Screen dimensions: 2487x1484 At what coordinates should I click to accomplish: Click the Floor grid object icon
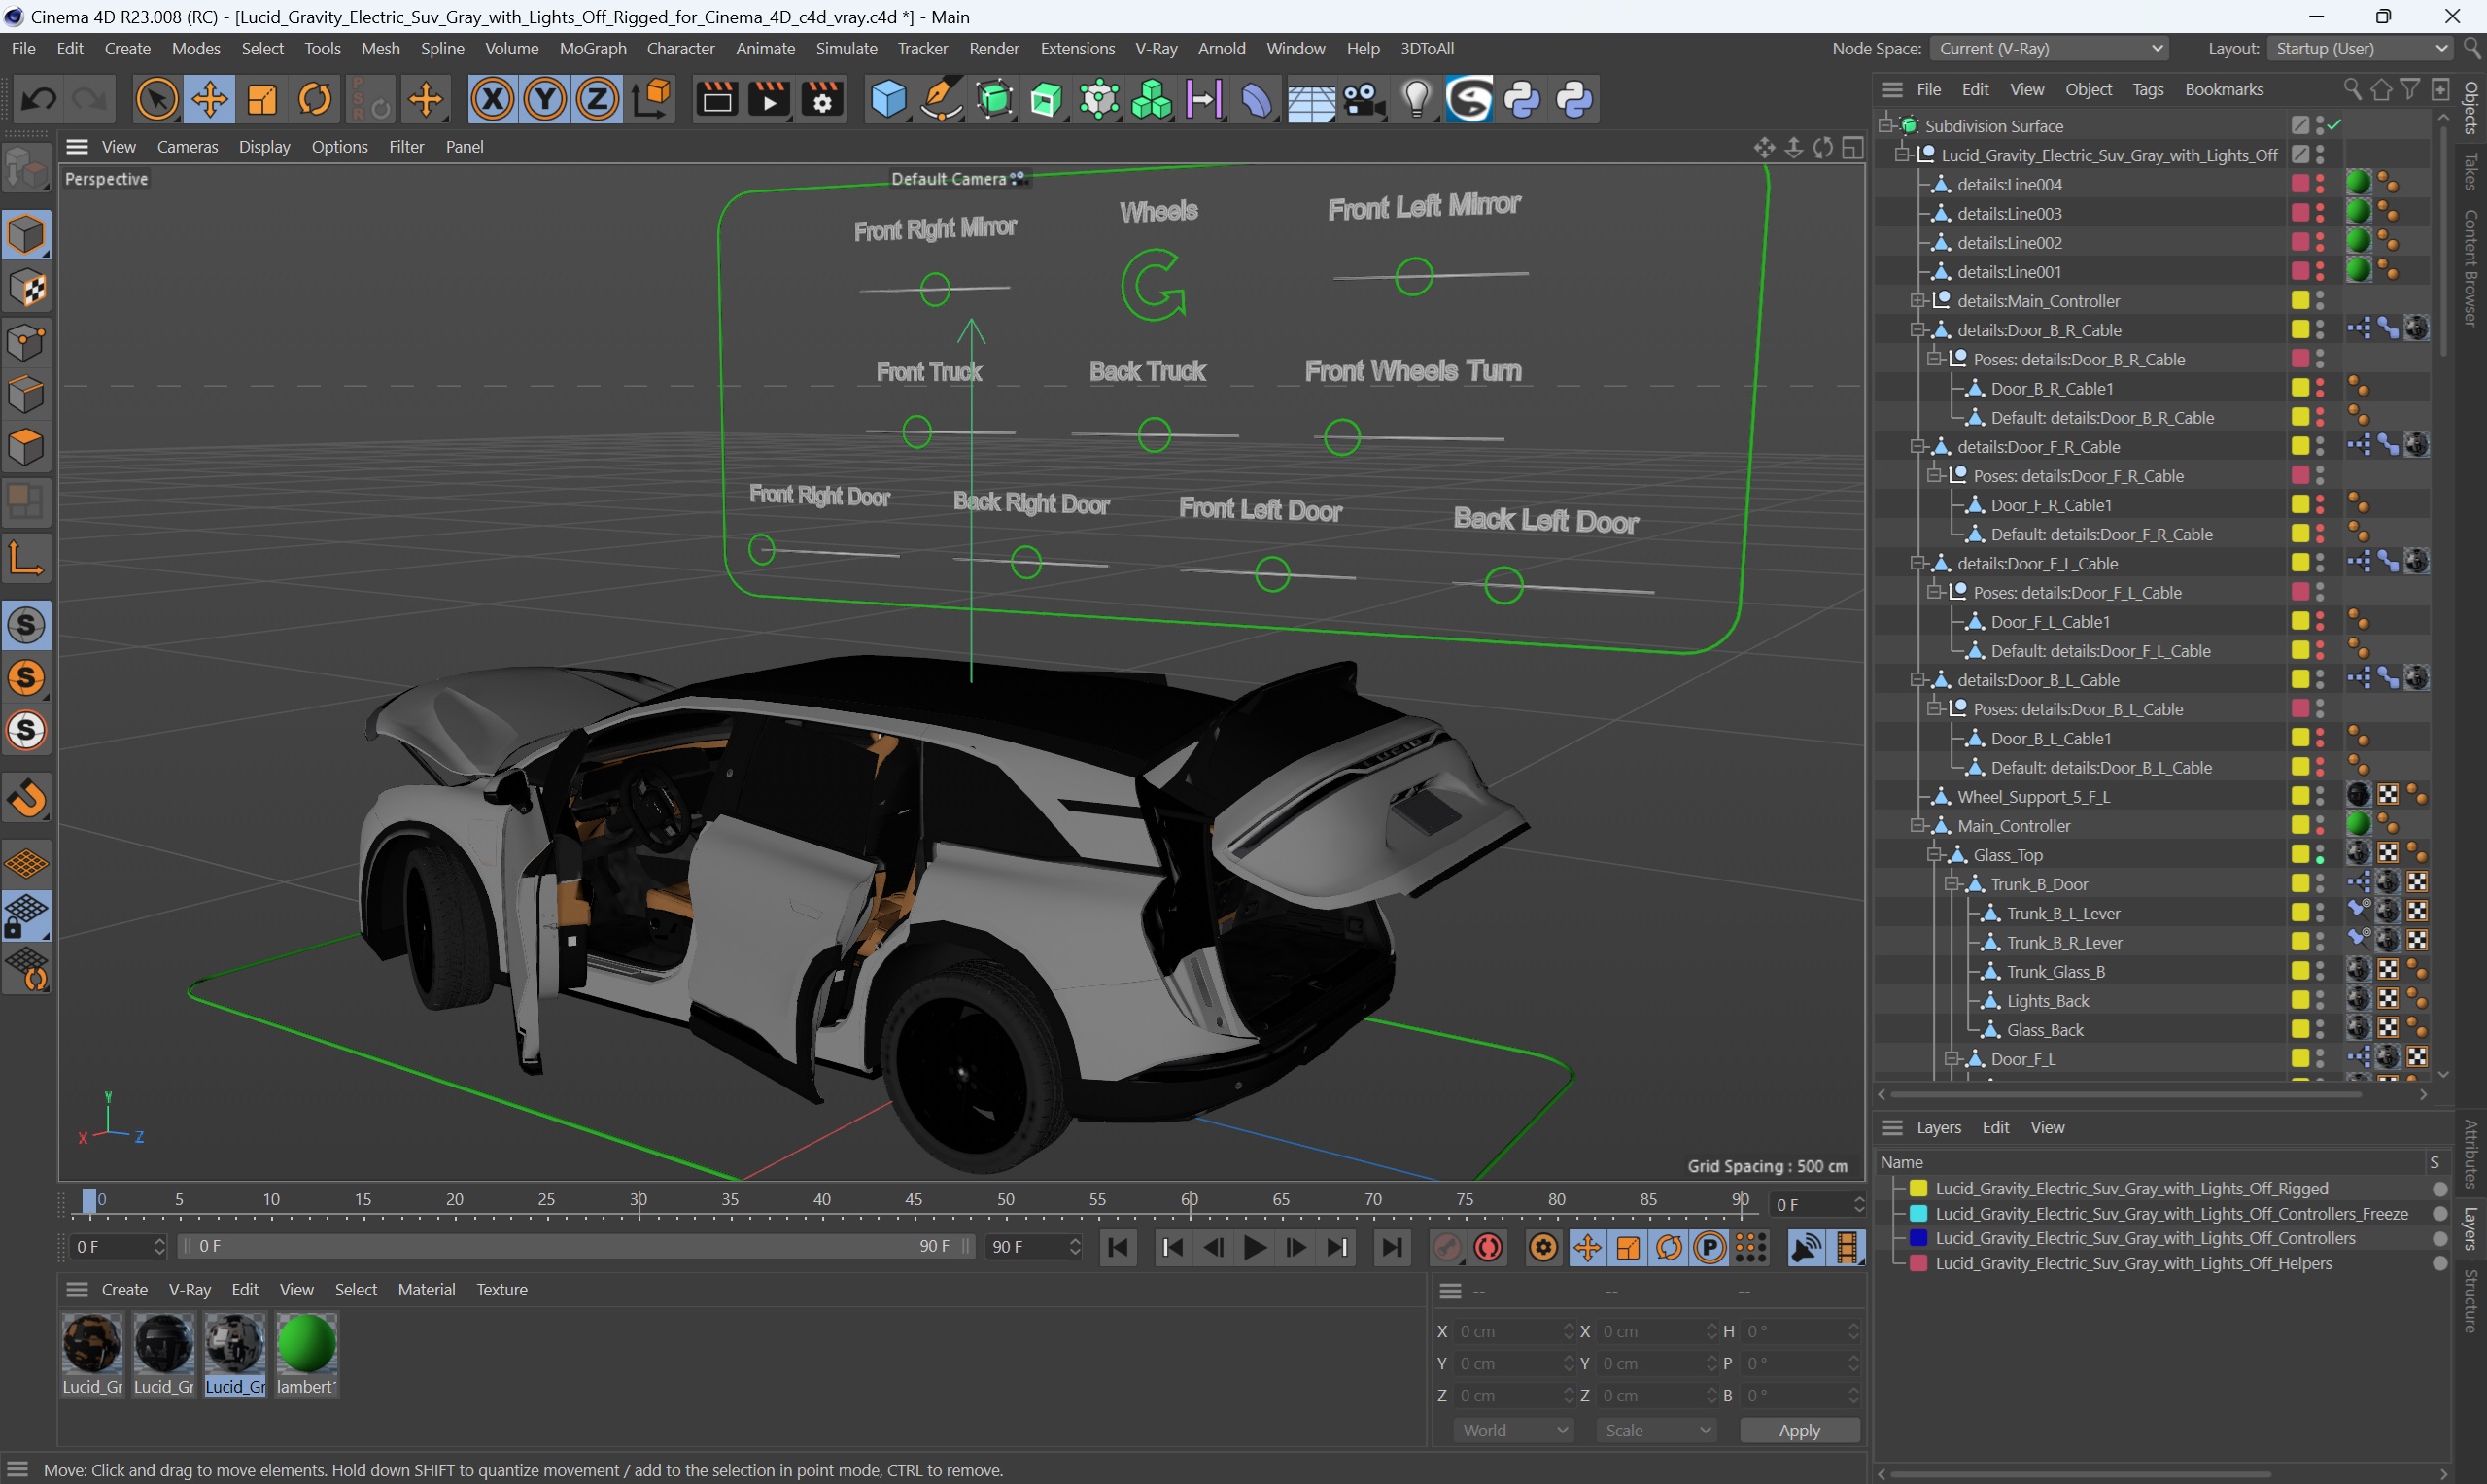click(1310, 99)
